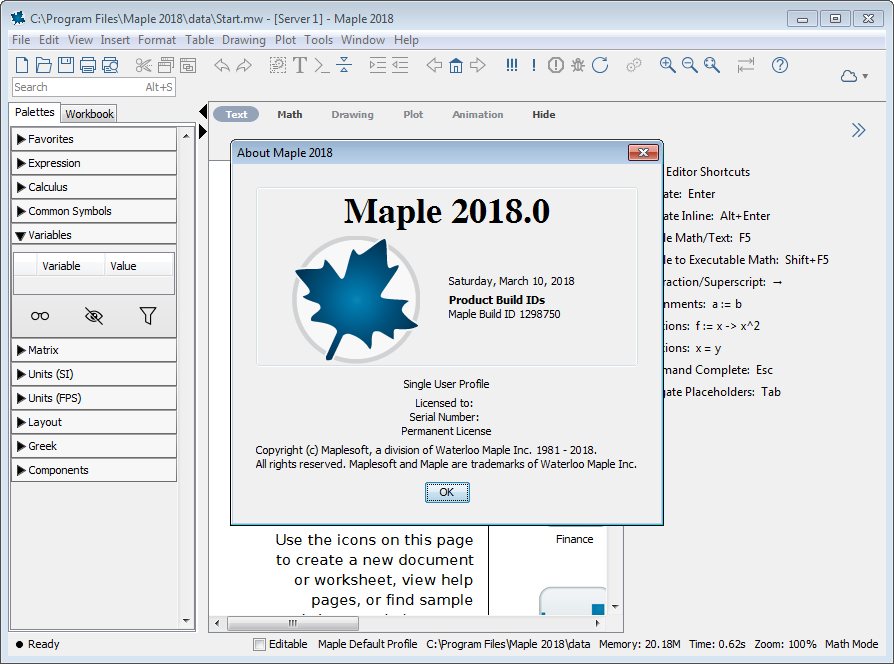Expand the Calculus palette
The width and height of the screenshot is (894, 664).
coord(94,187)
